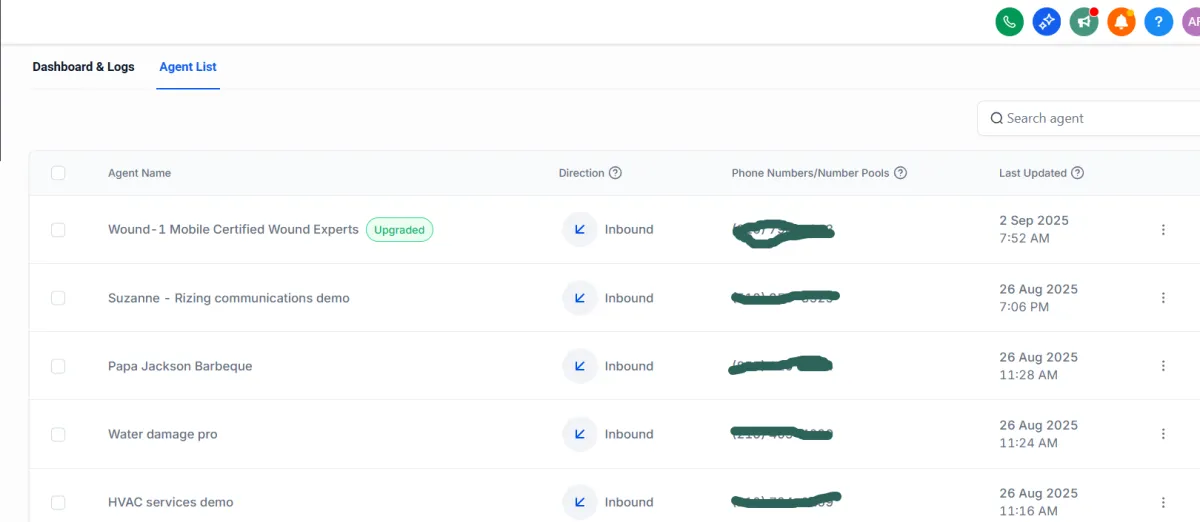The image size is (1200, 522).
Task: Switch to the Dashboard & Logs tab
Action: pos(83,67)
